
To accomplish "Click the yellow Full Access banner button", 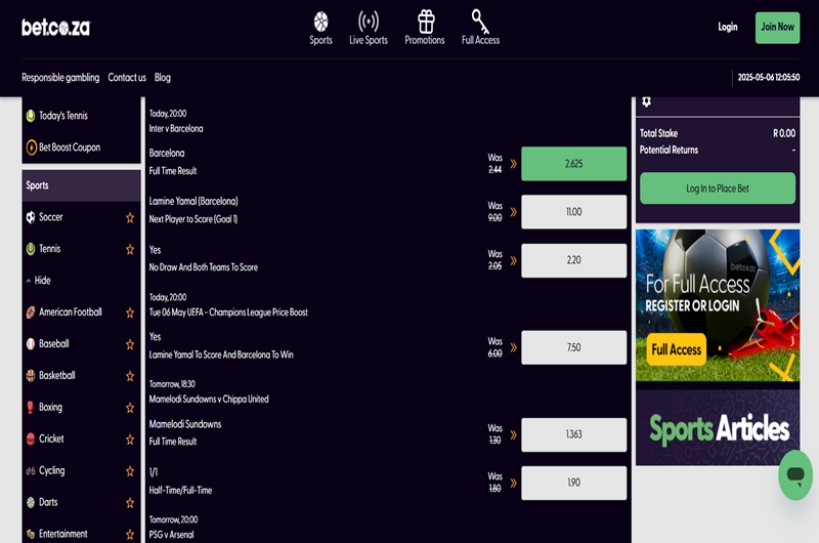I will tap(676, 349).
